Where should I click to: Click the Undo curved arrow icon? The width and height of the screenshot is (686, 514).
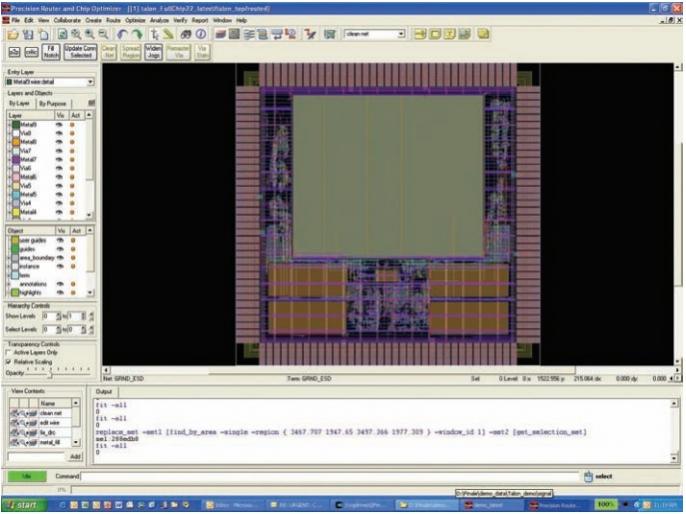[122, 34]
